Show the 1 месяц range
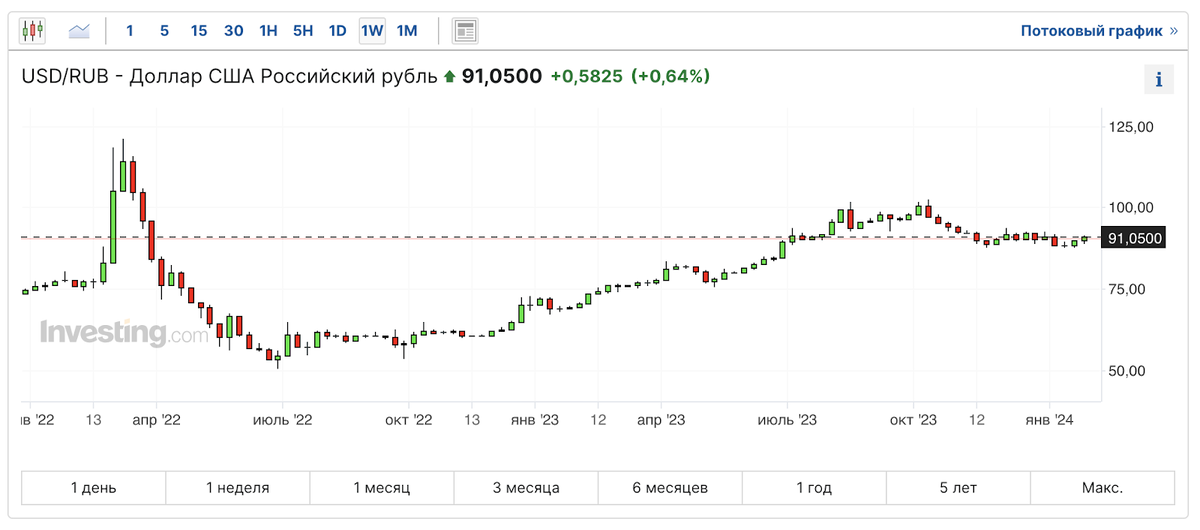The width and height of the screenshot is (1200, 530). click(x=382, y=488)
